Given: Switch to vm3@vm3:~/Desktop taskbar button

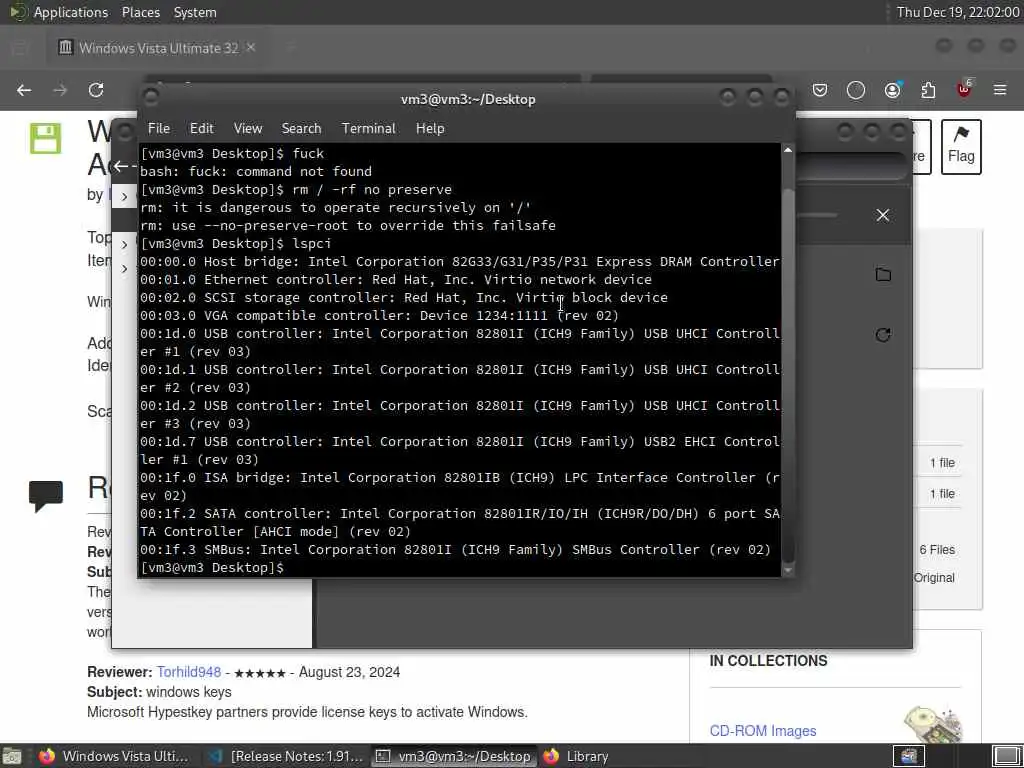Looking at the screenshot, I should coord(454,756).
